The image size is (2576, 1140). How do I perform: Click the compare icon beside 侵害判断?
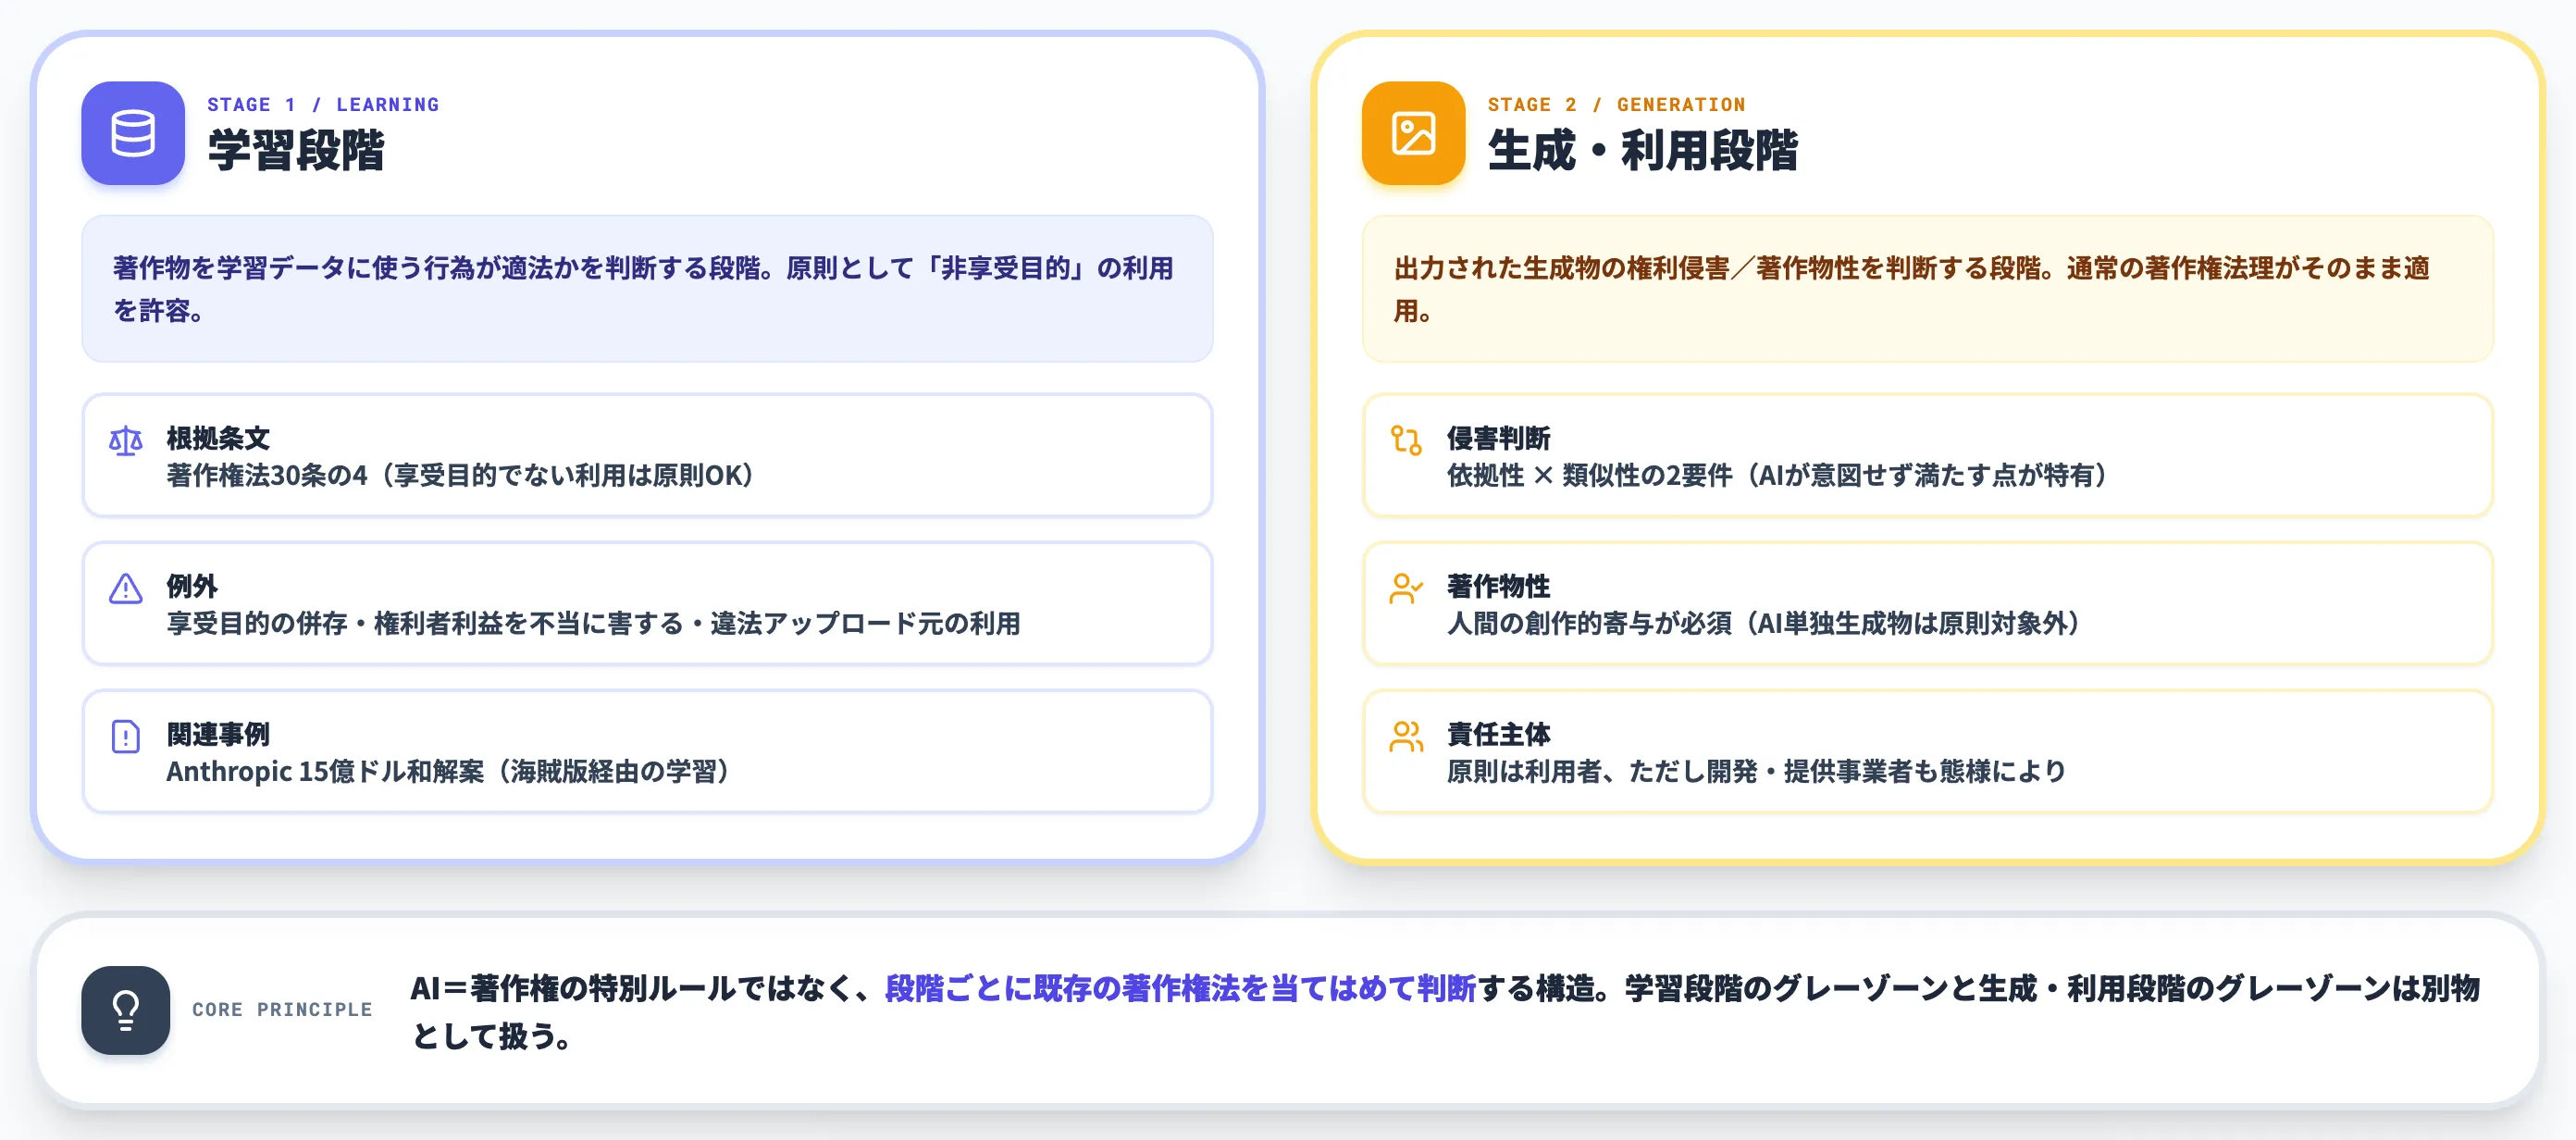1406,440
